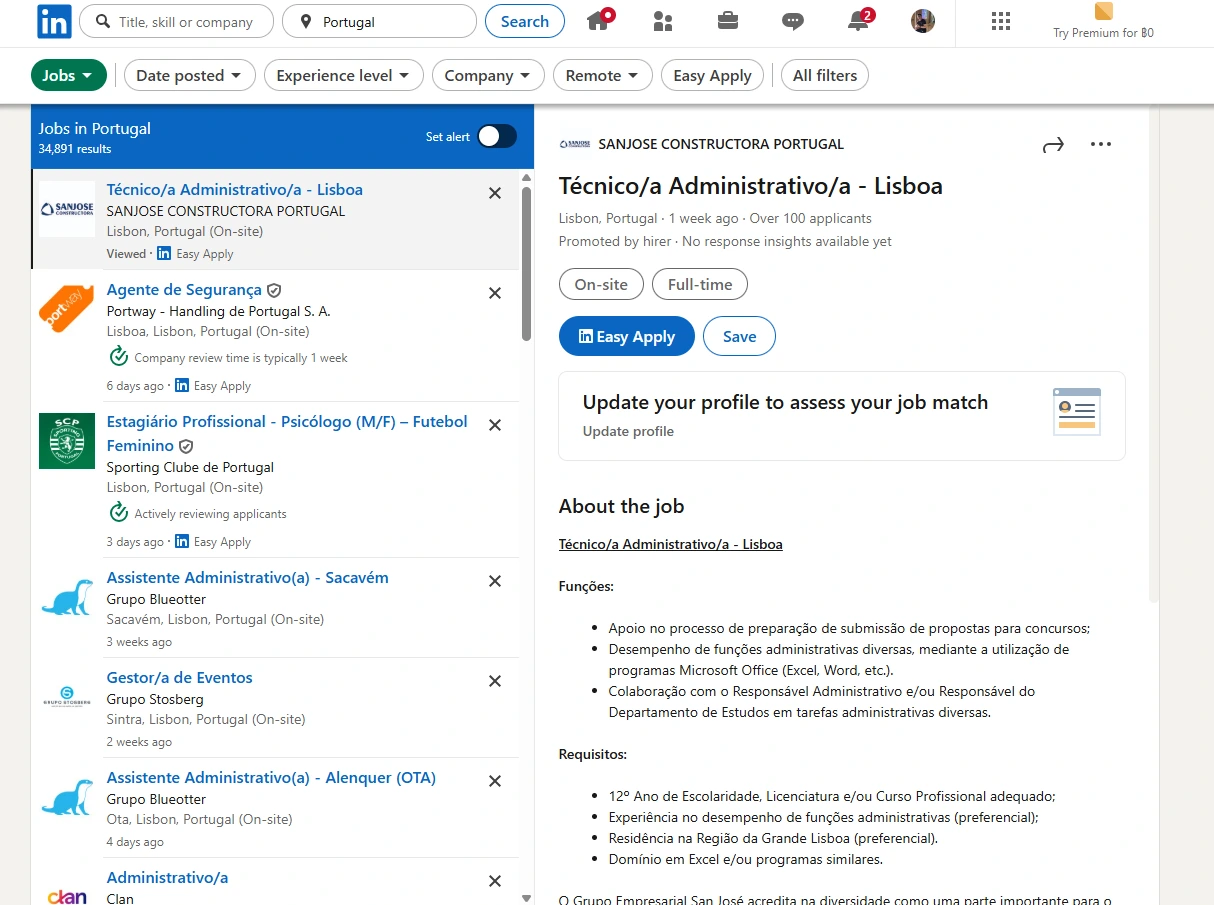The height and width of the screenshot is (905, 1214).
Task: Click Sporting Clube de Portugal logo
Action: 67,441
